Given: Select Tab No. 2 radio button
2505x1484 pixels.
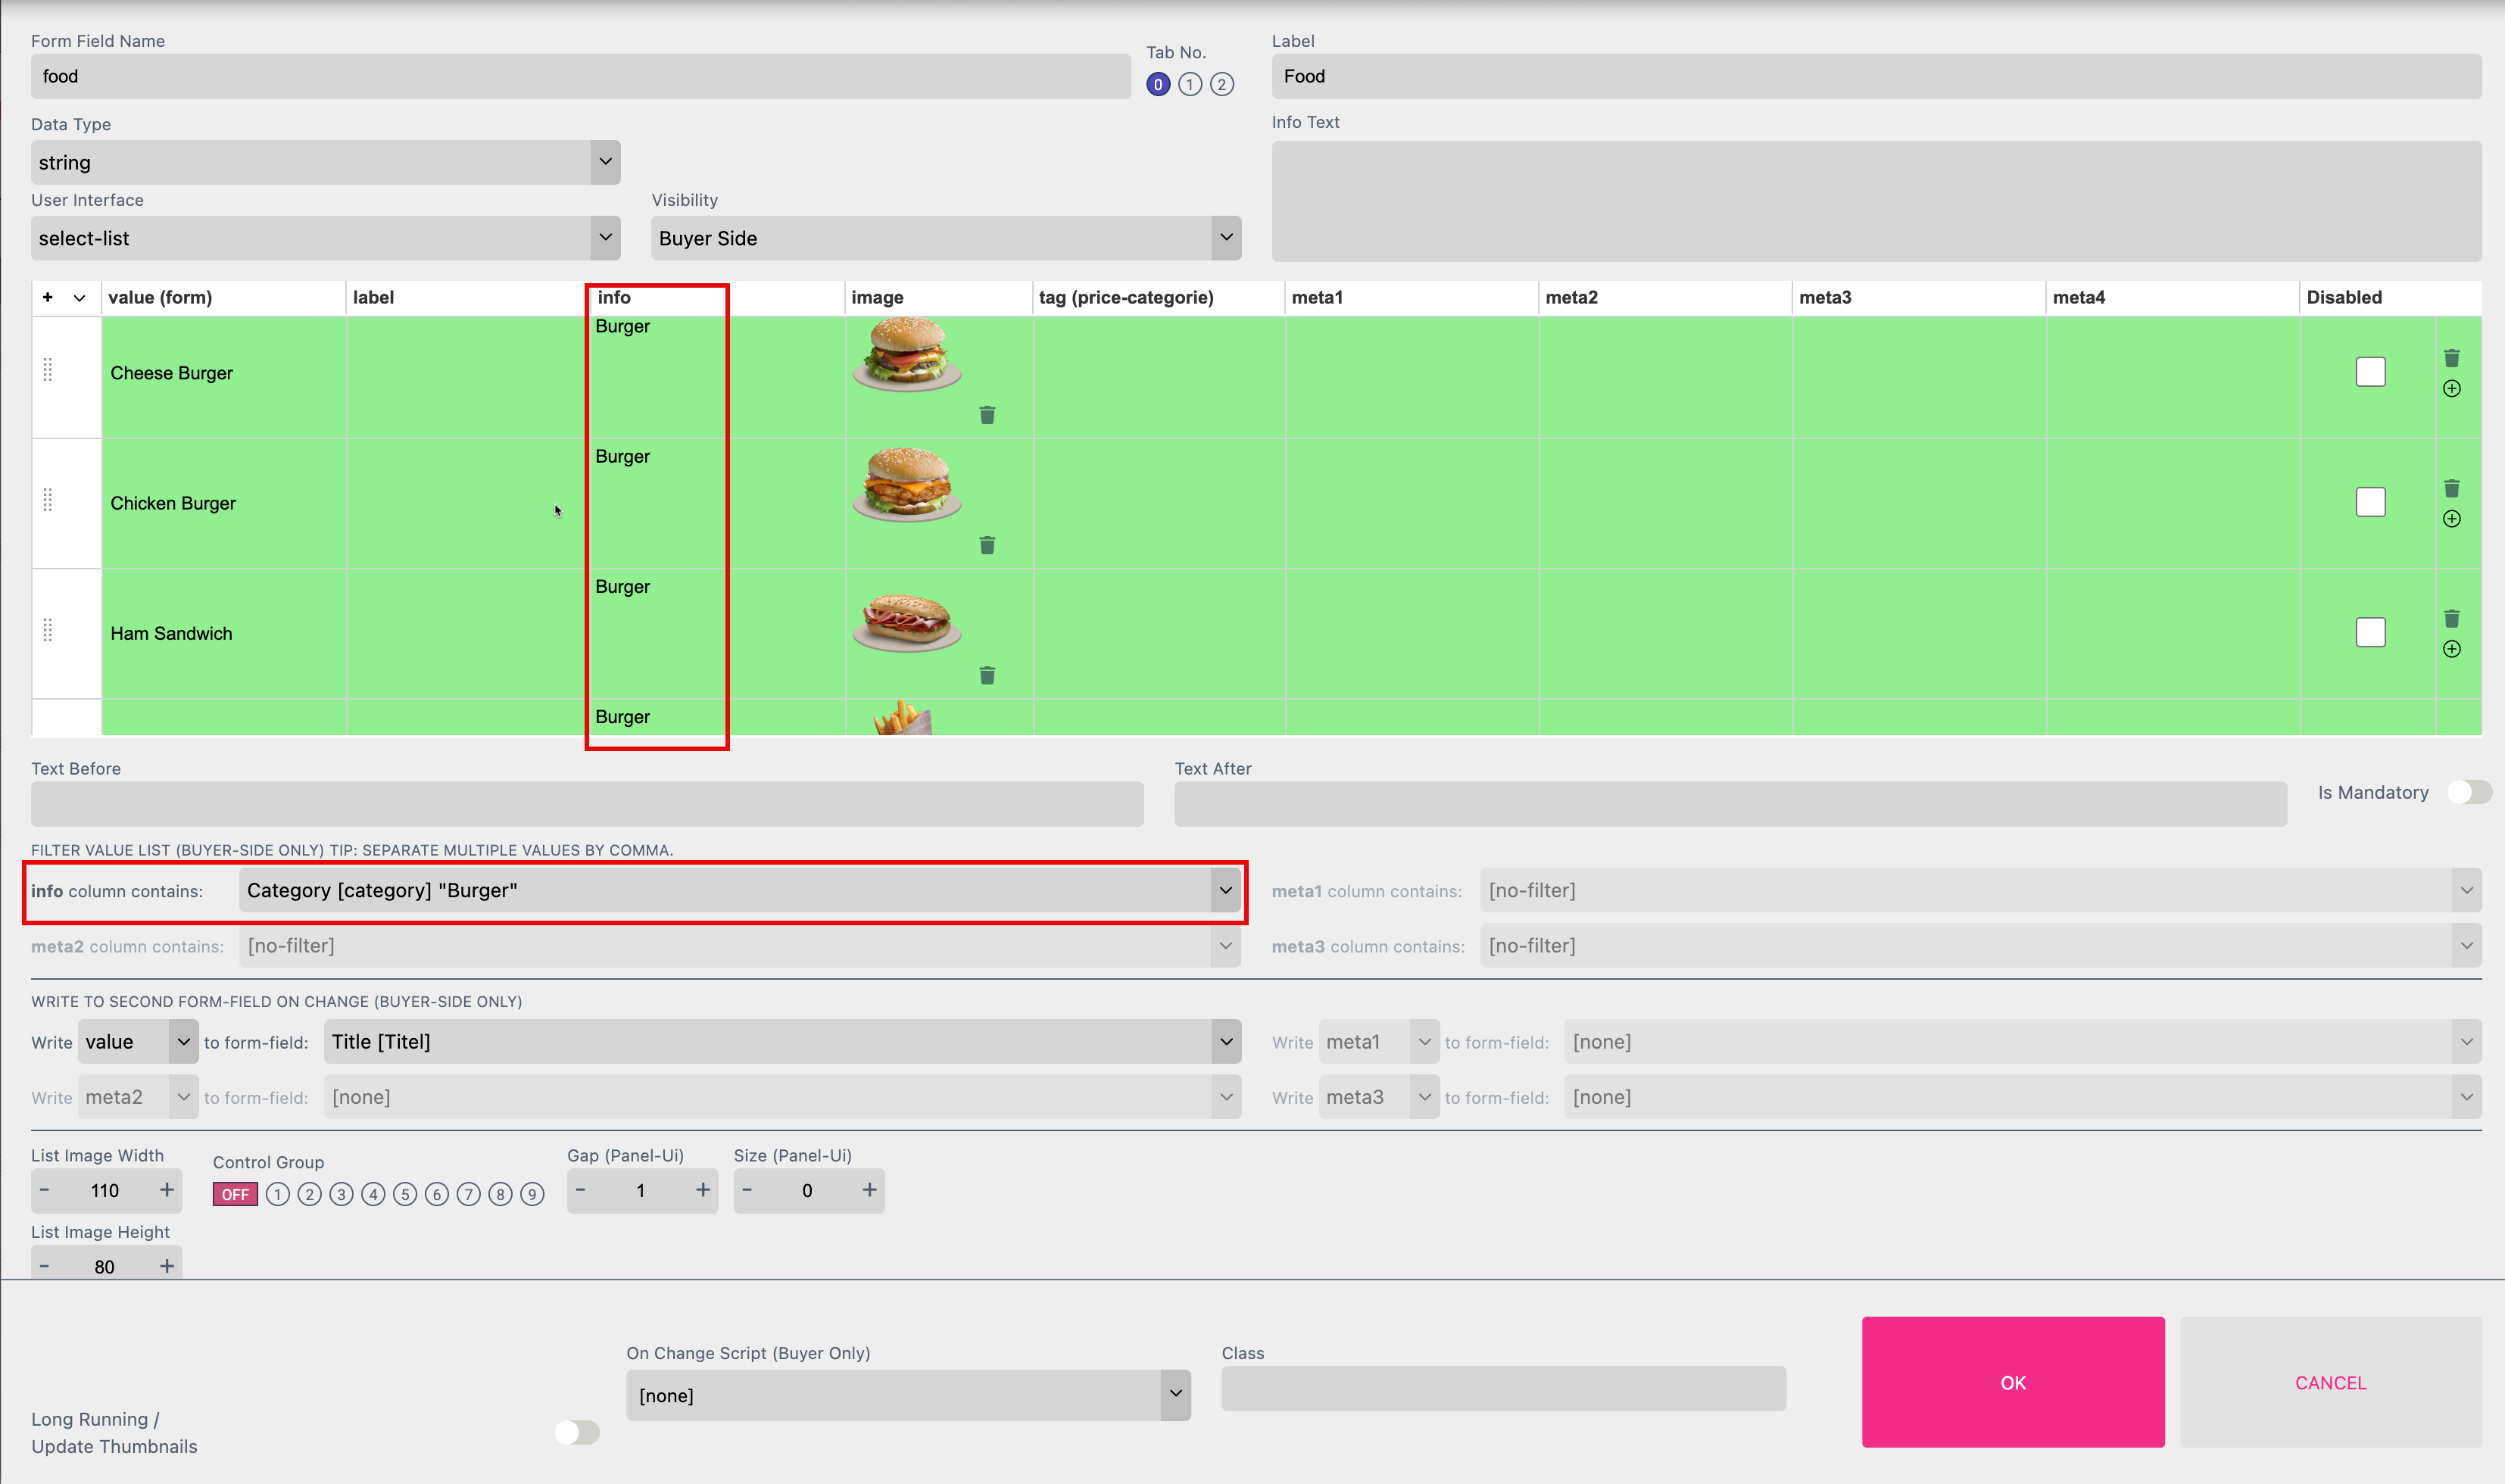Looking at the screenshot, I should [1221, 84].
